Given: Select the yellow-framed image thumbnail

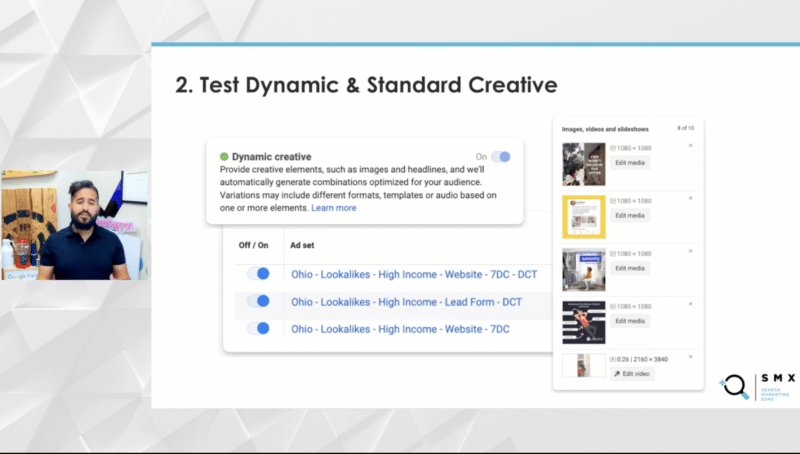Looking at the screenshot, I should pos(584,217).
